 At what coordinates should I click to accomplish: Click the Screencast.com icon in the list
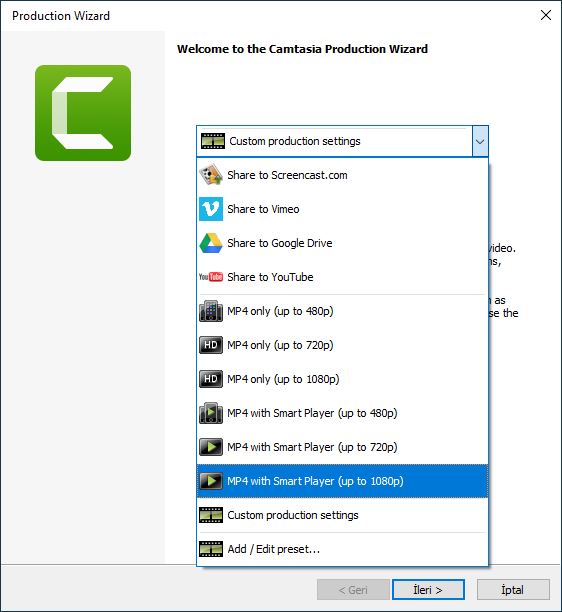[211, 175]
